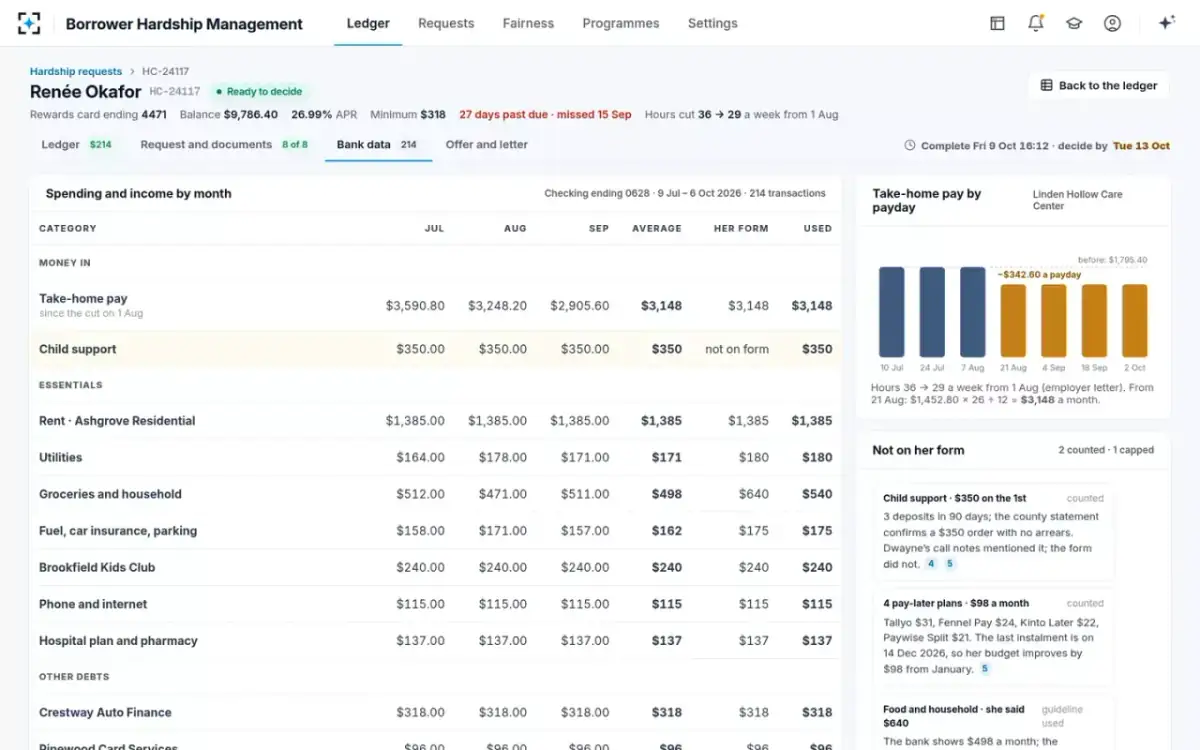This screenshot has height=750, width=1200.
Task: Open the graduation cap training icon
Action: coord(1074,23)
